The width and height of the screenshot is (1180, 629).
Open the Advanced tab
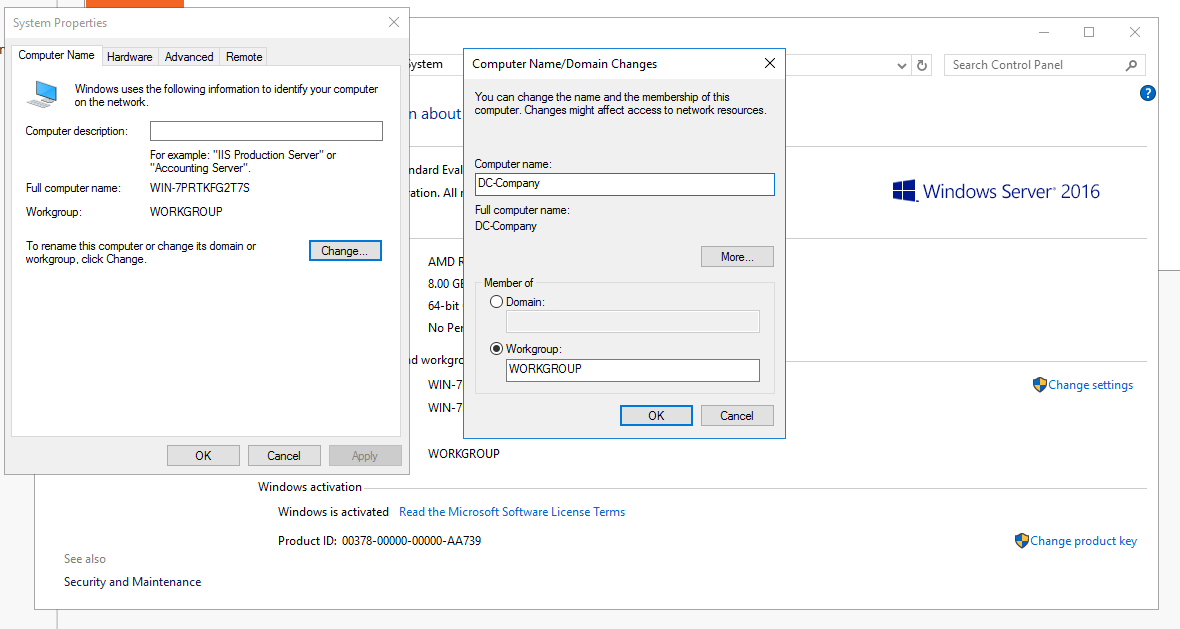pos(189,57)
